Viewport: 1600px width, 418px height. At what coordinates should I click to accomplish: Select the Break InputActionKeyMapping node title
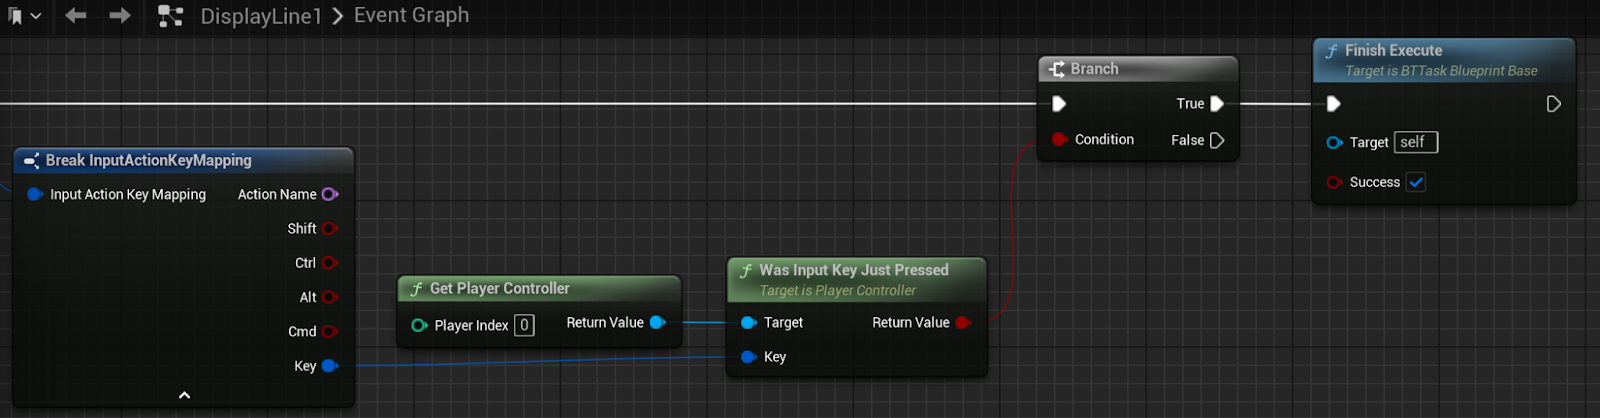point(148,160)
